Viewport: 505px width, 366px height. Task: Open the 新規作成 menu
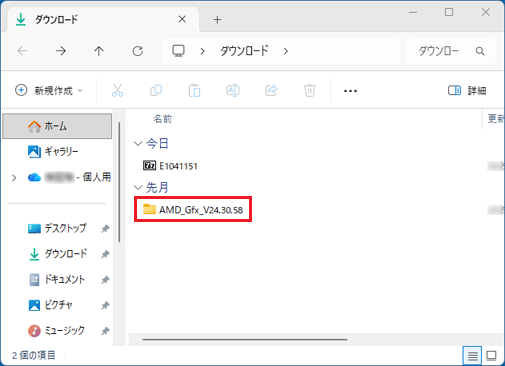coord(49,90)
